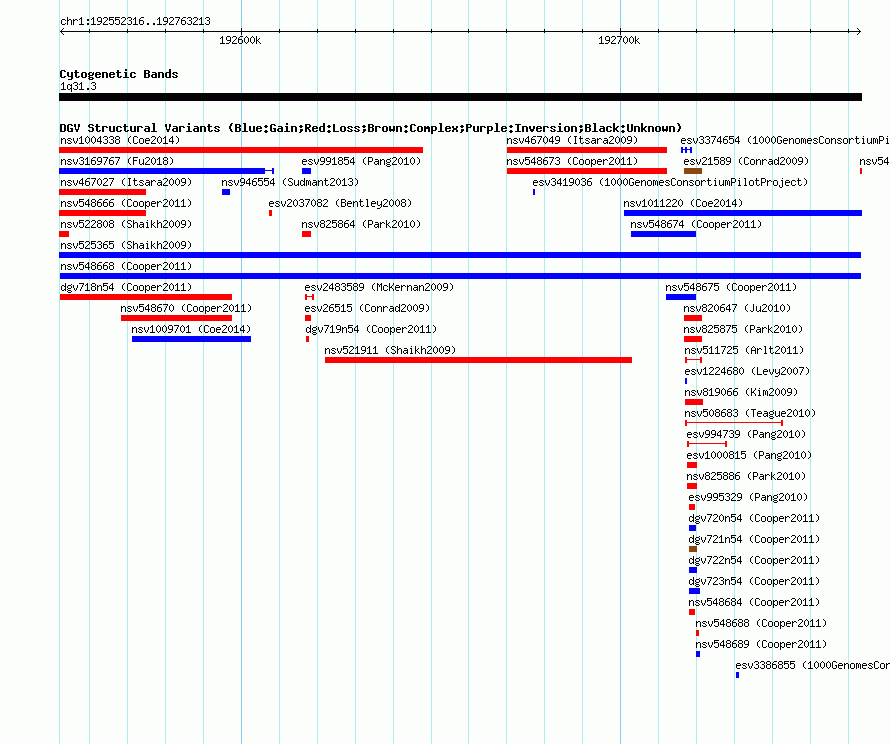This screenshot has height=744, width=890.
Task: Click the esv991854 (Pang2010) label
Action: tap(361, 161)
